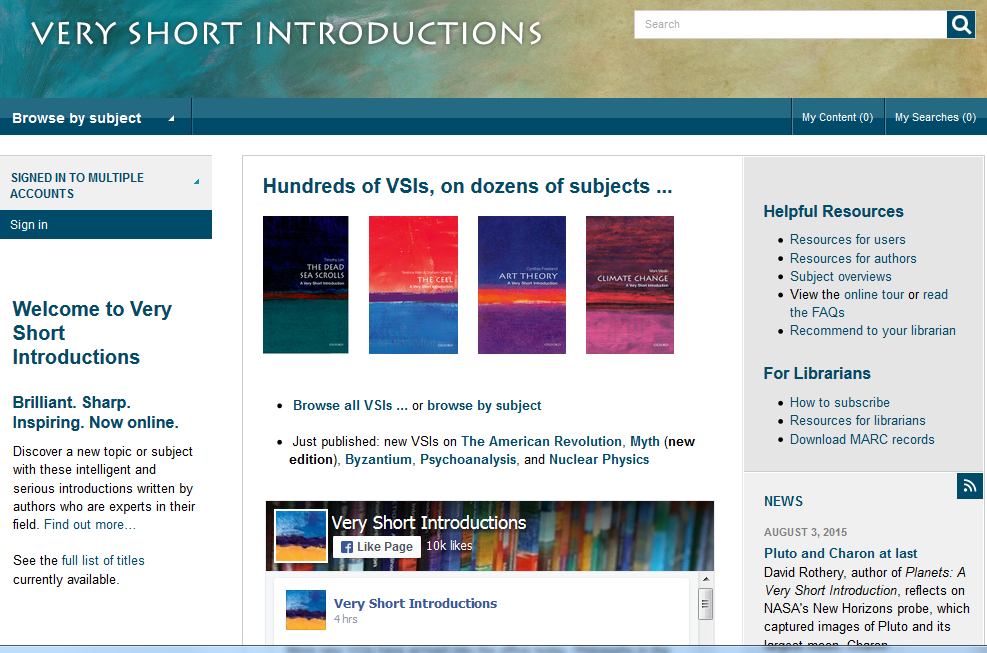Follow the browse by subject text link
This screenshot has width=987, height=653.
484,406
